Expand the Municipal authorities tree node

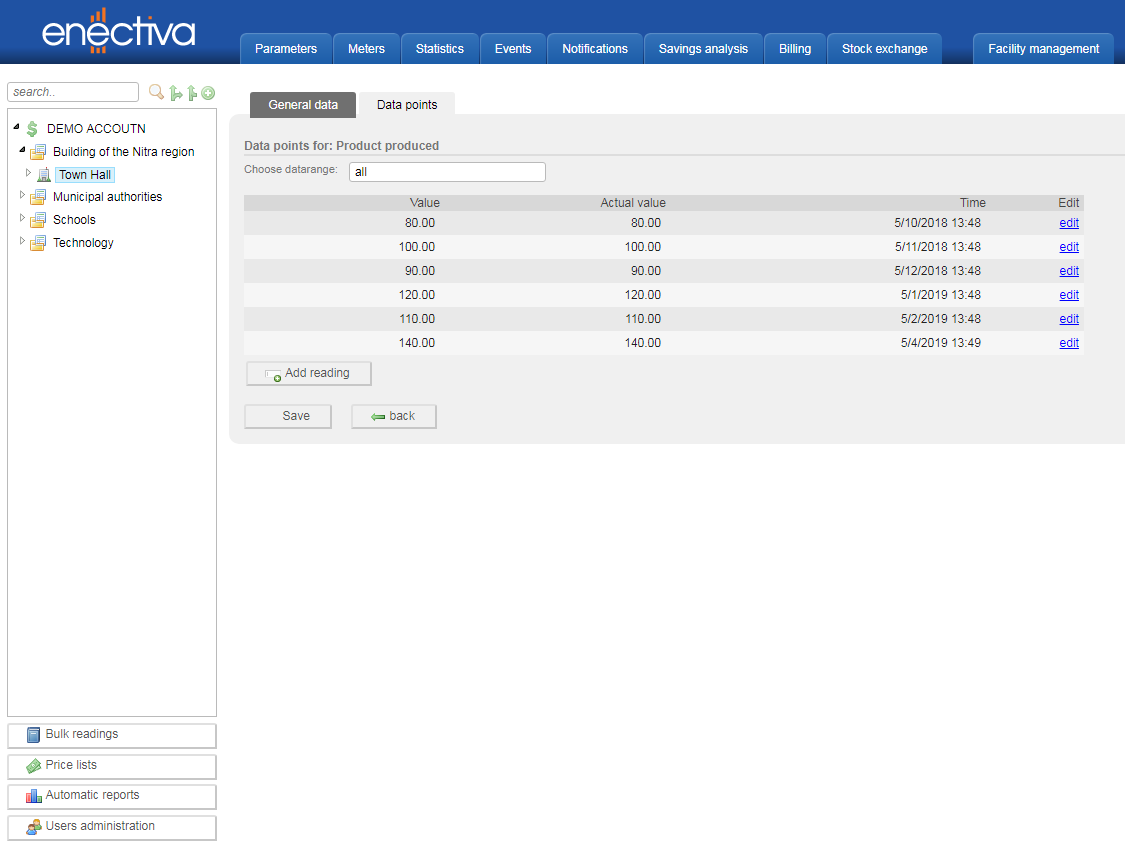(x=22, y=195)
